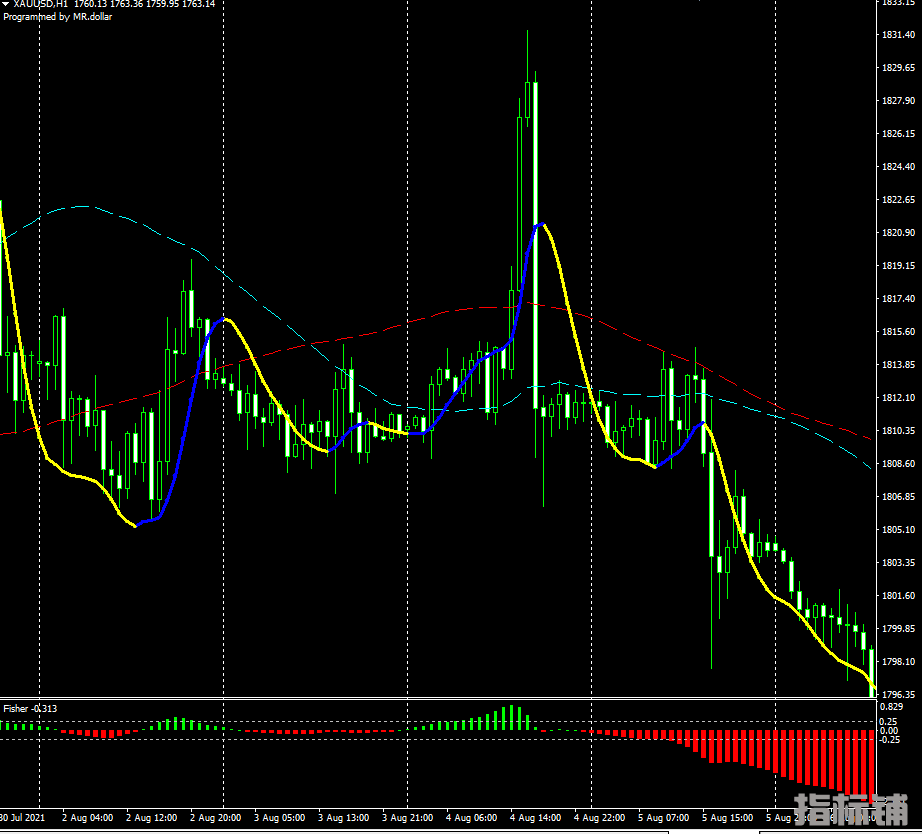The height and width of the screenshot is (834, 922).
Task: Click the longest red Fisher histogram bar
Action: (871, 762)
